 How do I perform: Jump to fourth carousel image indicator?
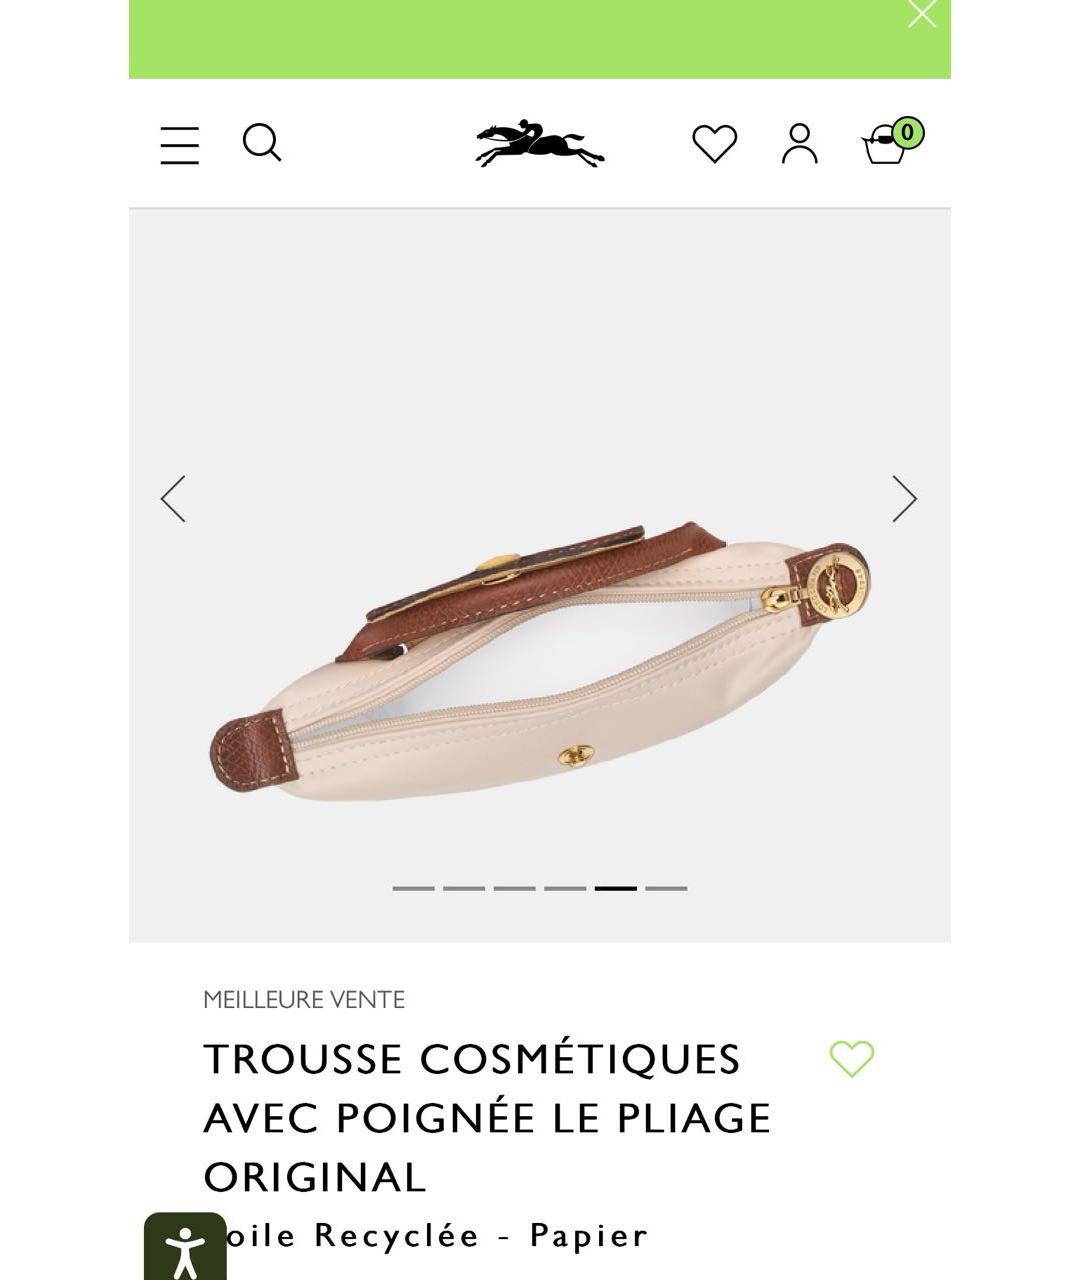tap(565, 888)
